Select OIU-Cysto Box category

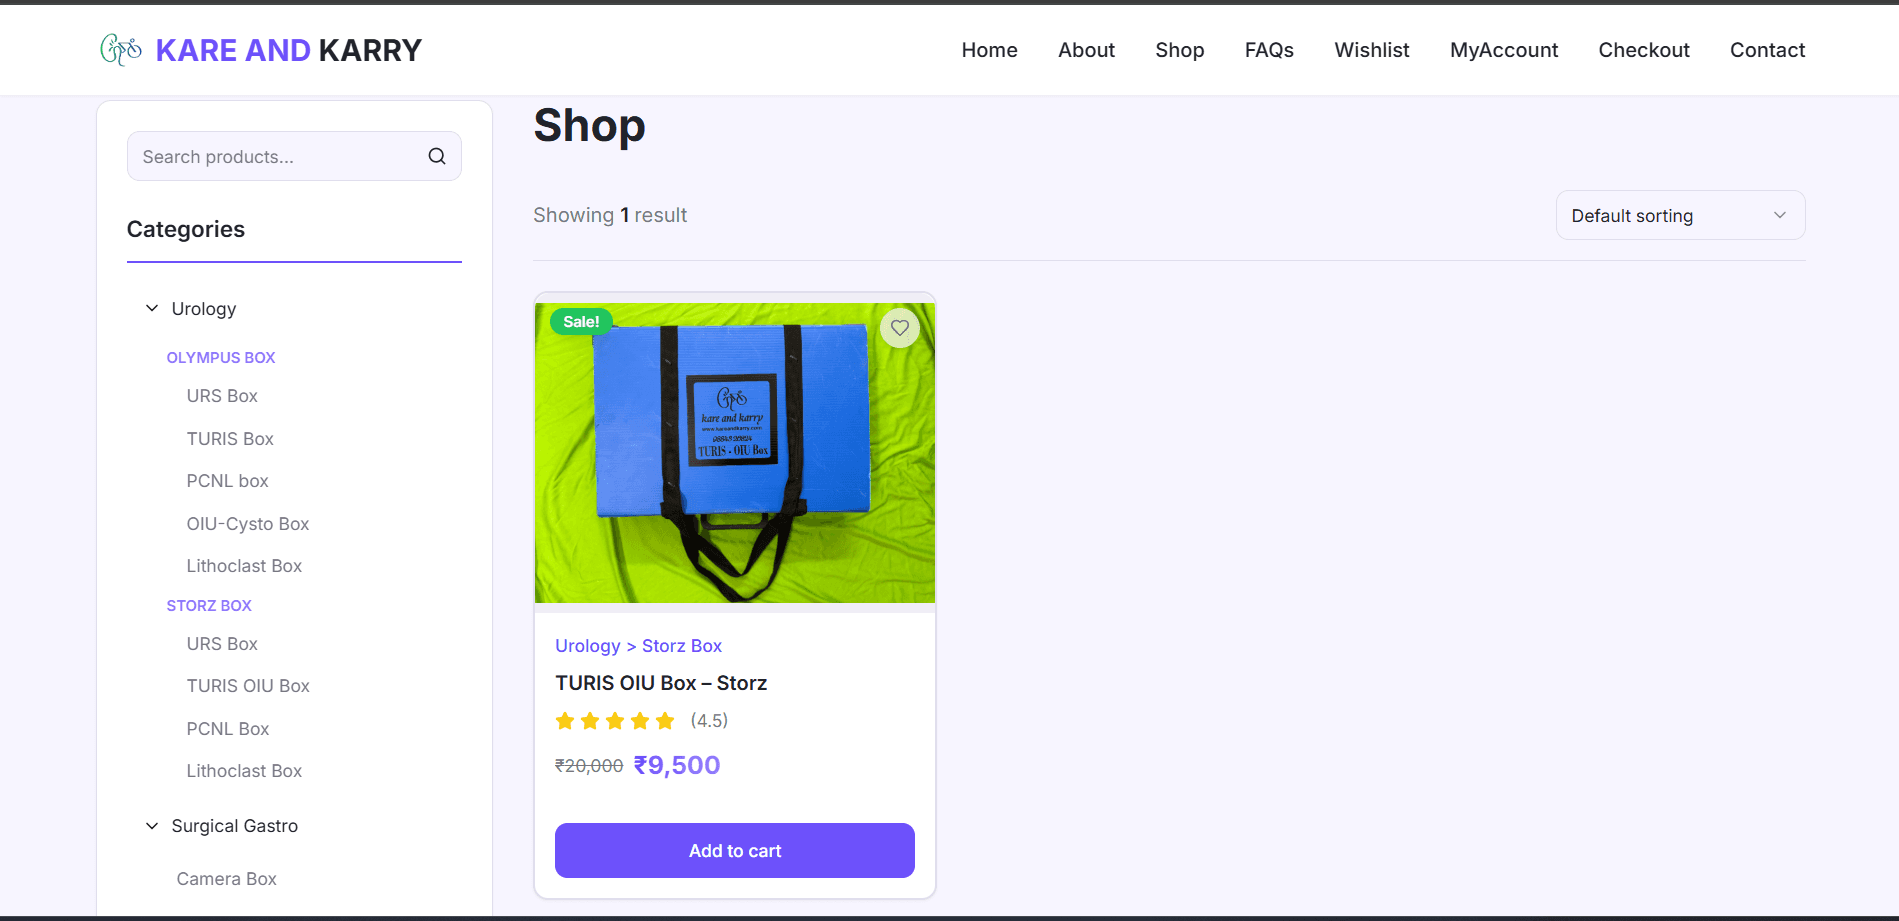(248, 524)
